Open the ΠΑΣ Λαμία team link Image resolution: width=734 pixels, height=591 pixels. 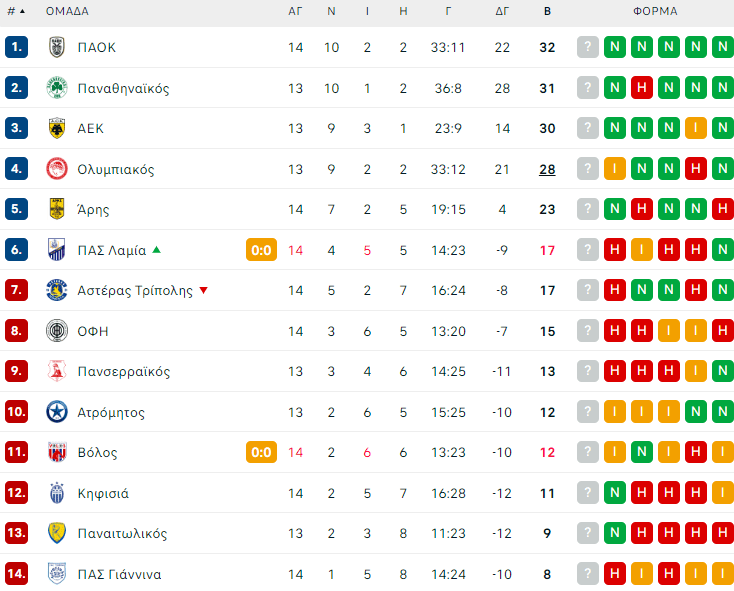tap(112, 250)
